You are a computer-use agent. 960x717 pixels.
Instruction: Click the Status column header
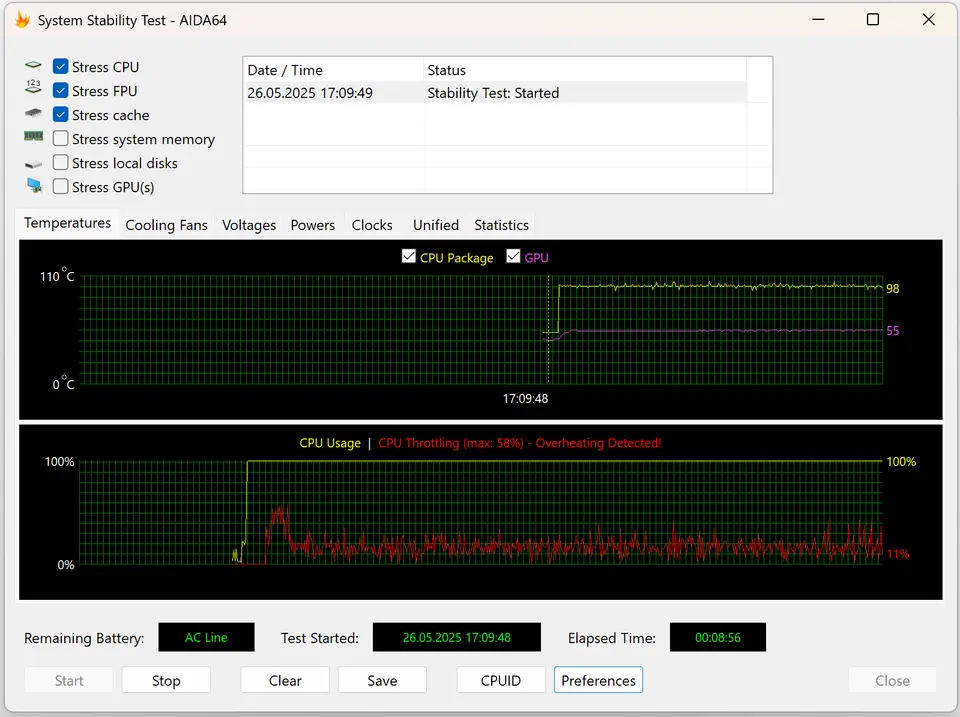click(585, 70)
